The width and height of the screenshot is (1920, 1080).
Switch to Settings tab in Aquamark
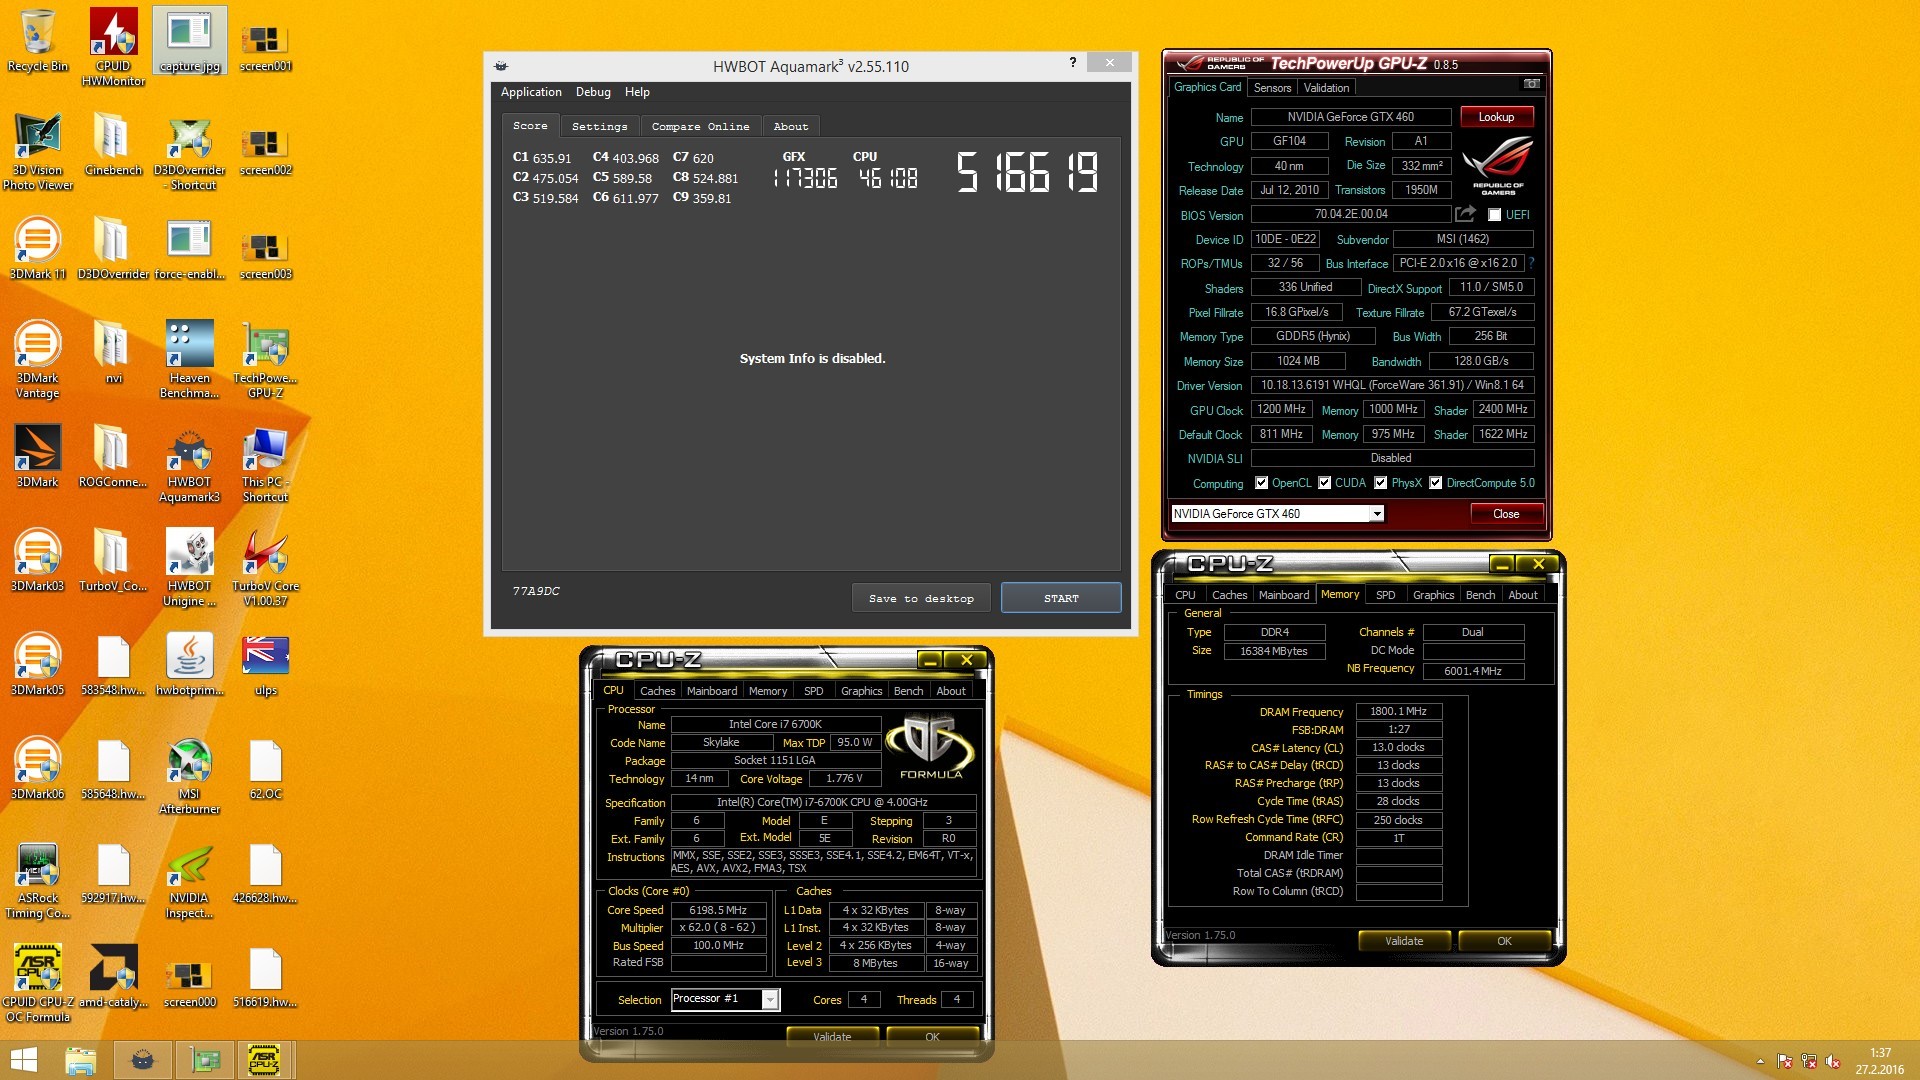(599, 127)
